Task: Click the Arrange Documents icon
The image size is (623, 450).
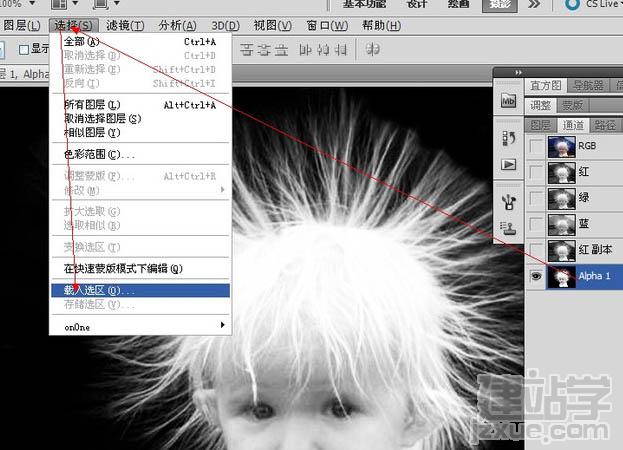Action: click(x=59, y=4)
